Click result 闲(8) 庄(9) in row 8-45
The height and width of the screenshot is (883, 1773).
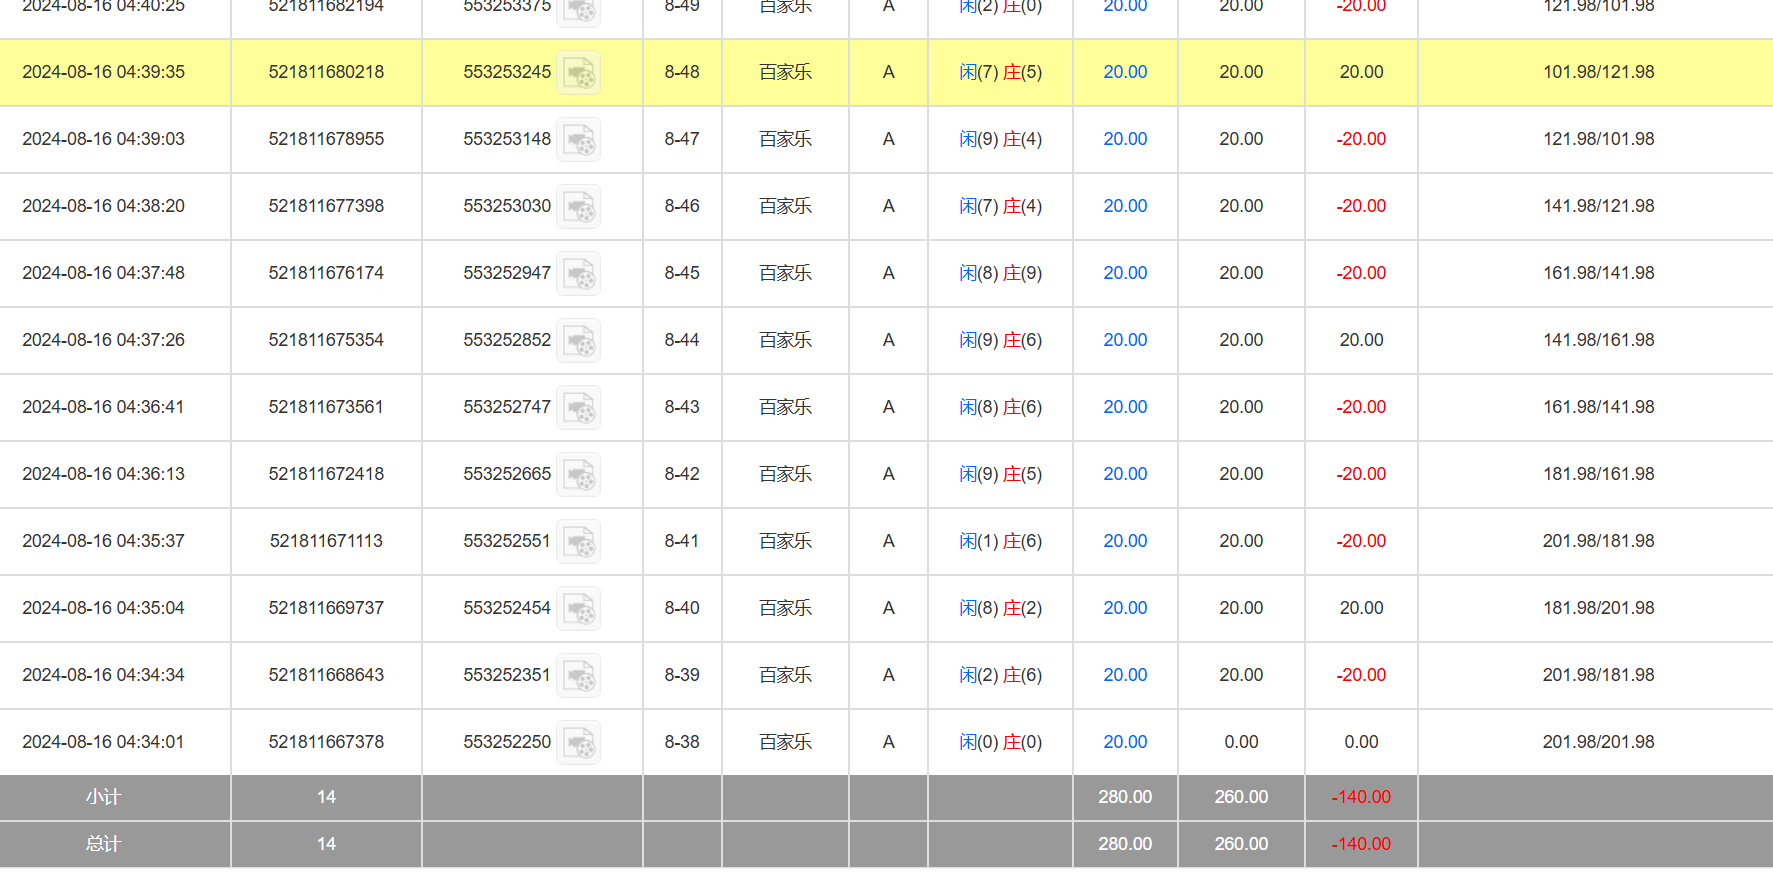tap(1000, 273)
